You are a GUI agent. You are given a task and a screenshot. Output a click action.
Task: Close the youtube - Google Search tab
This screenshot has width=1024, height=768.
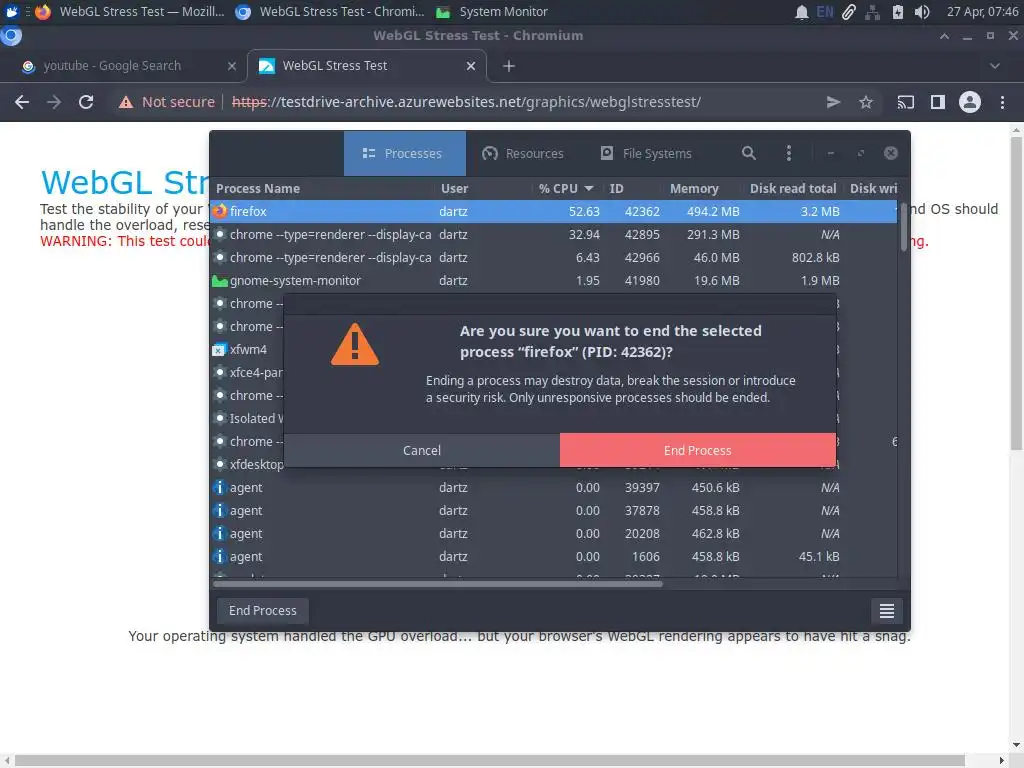pos(232,66)
